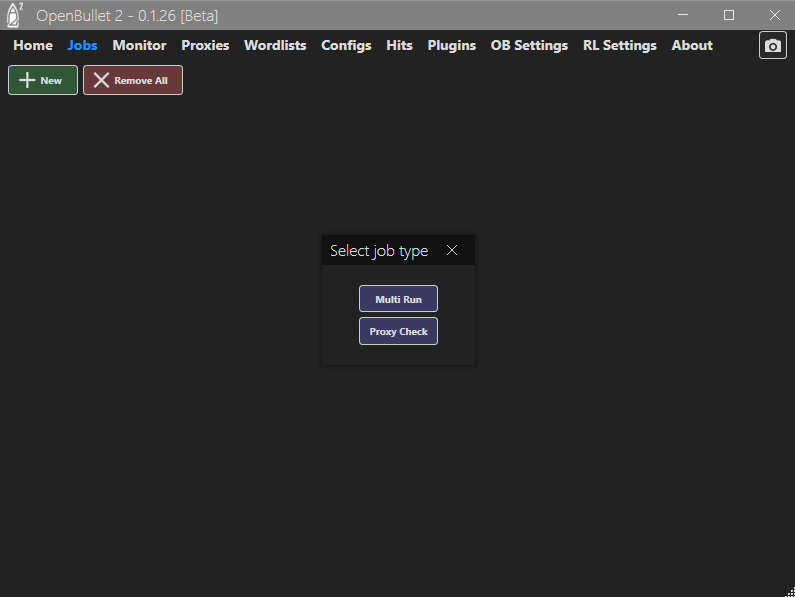
Task: Click the camera screenshot icon
Action: point(772,46)
